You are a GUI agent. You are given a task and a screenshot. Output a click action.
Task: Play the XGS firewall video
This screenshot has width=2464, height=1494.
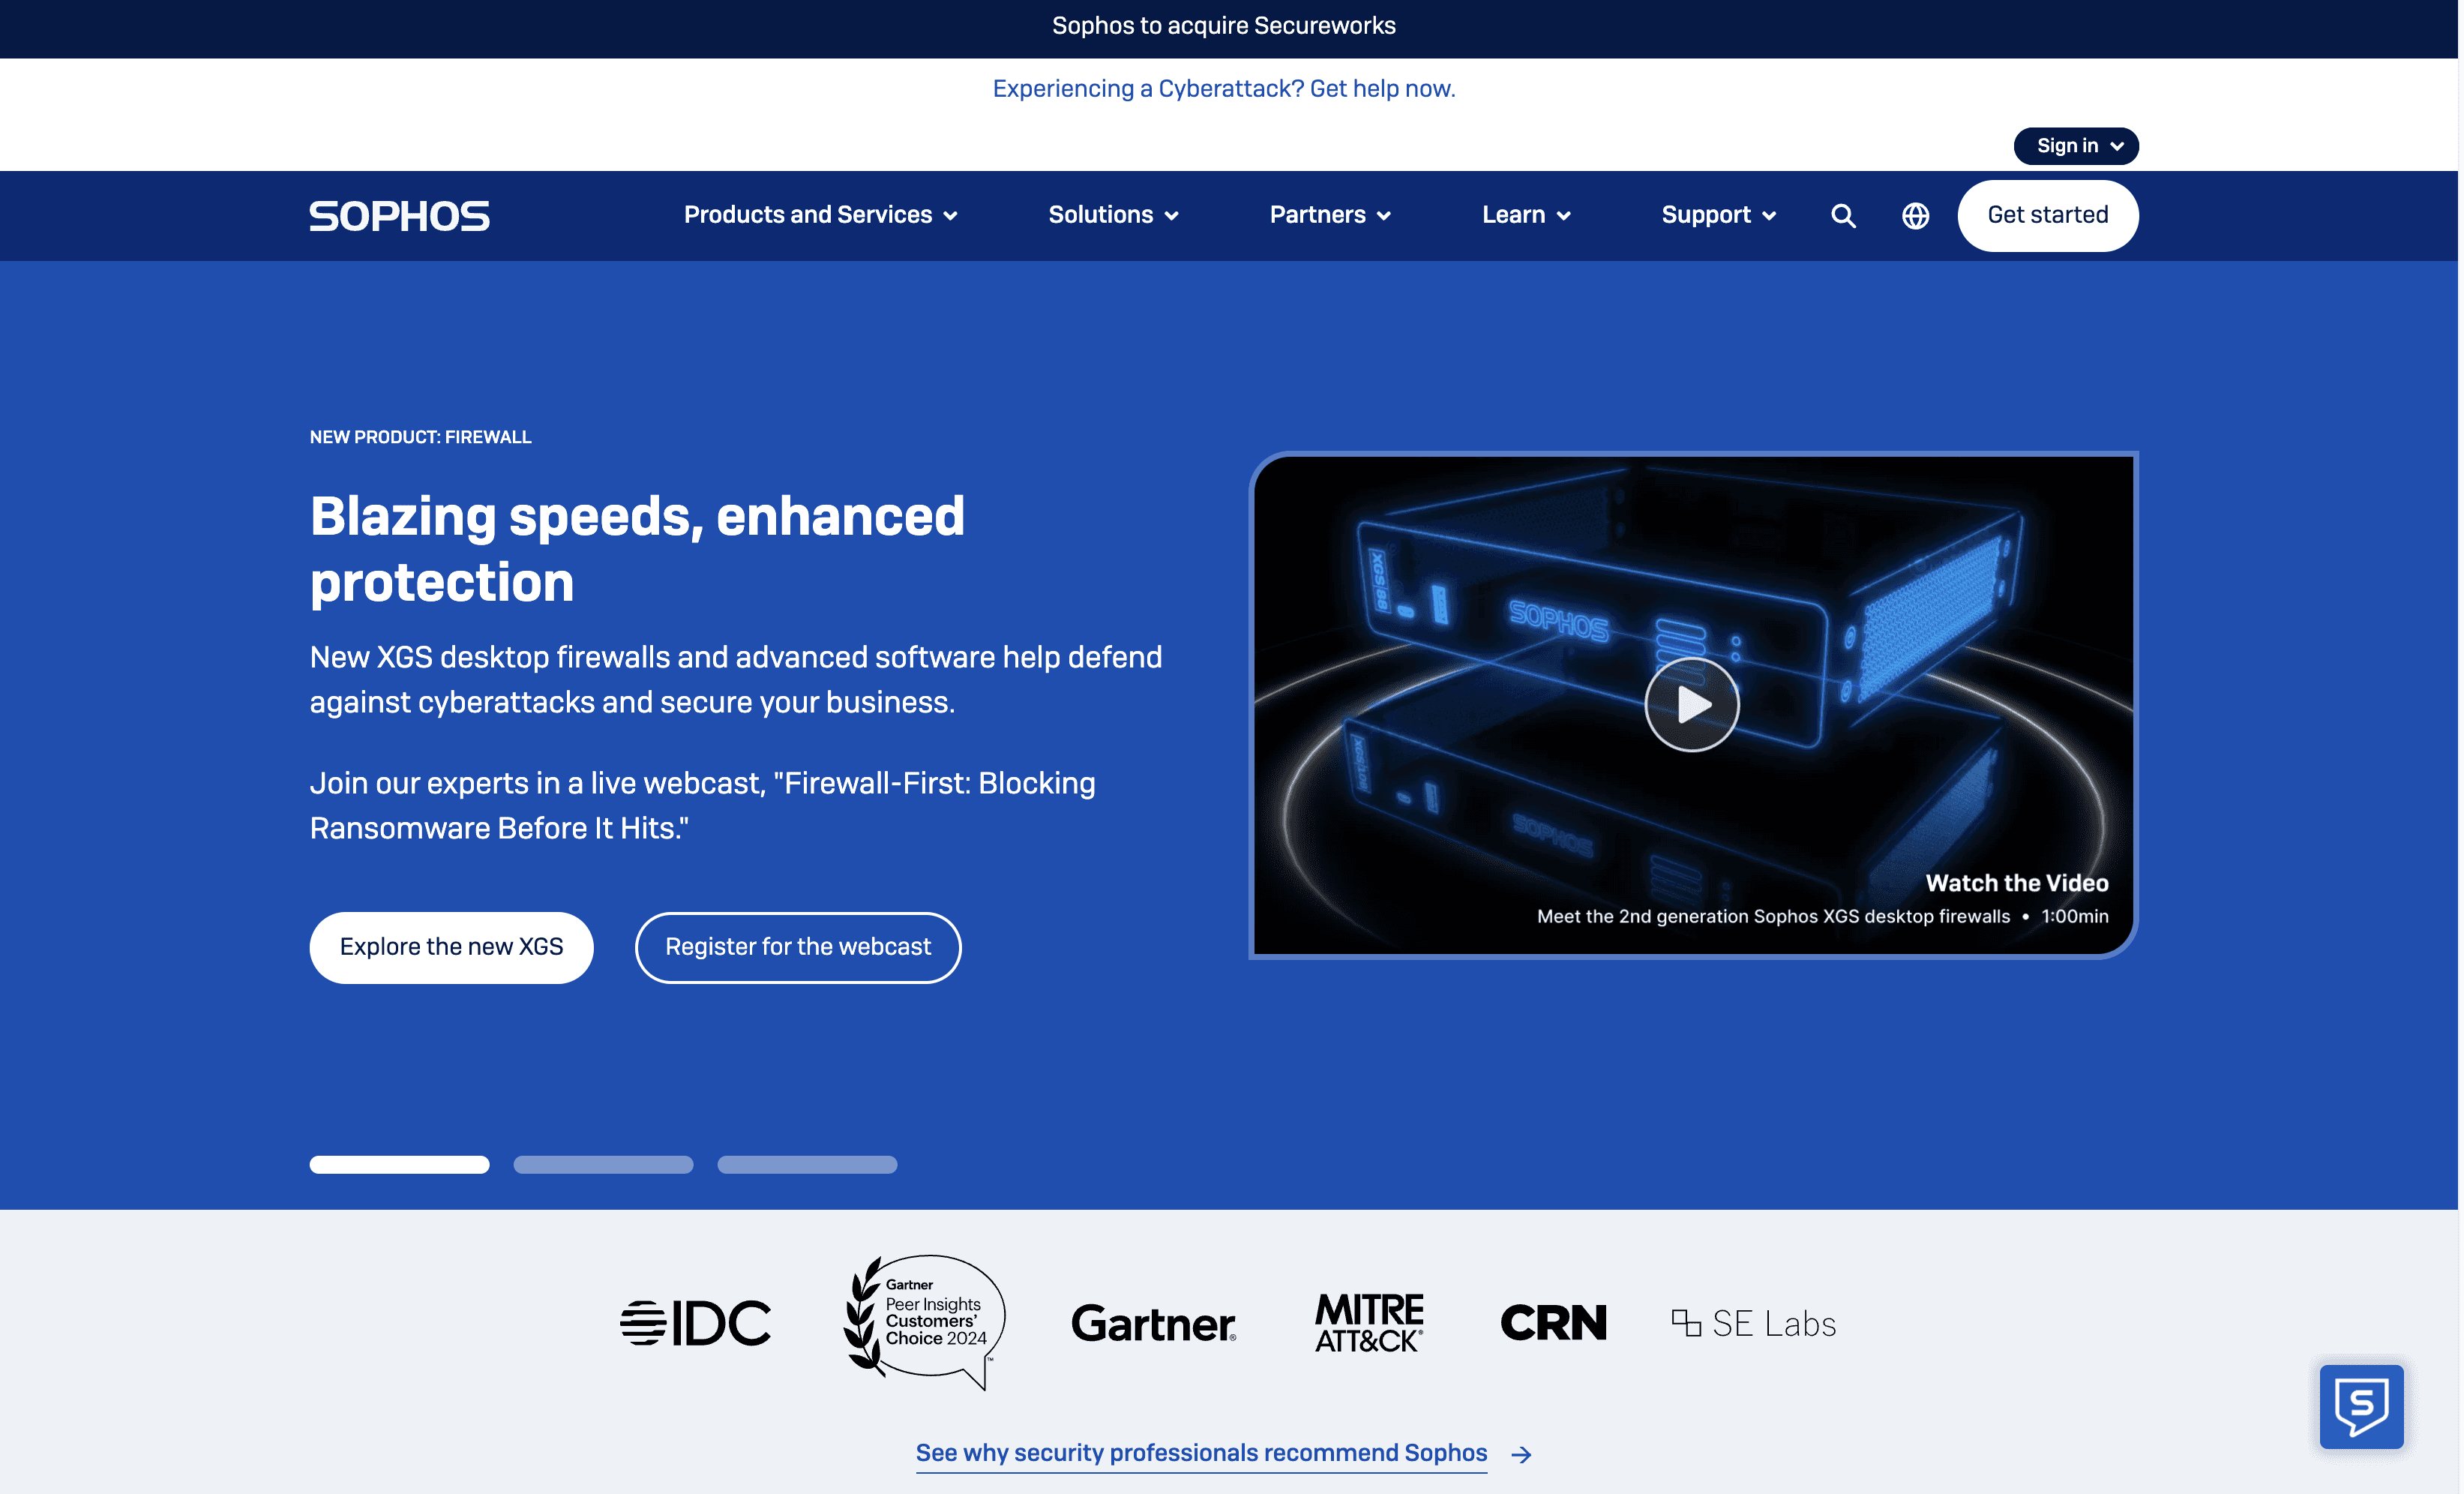(1691, 705)
